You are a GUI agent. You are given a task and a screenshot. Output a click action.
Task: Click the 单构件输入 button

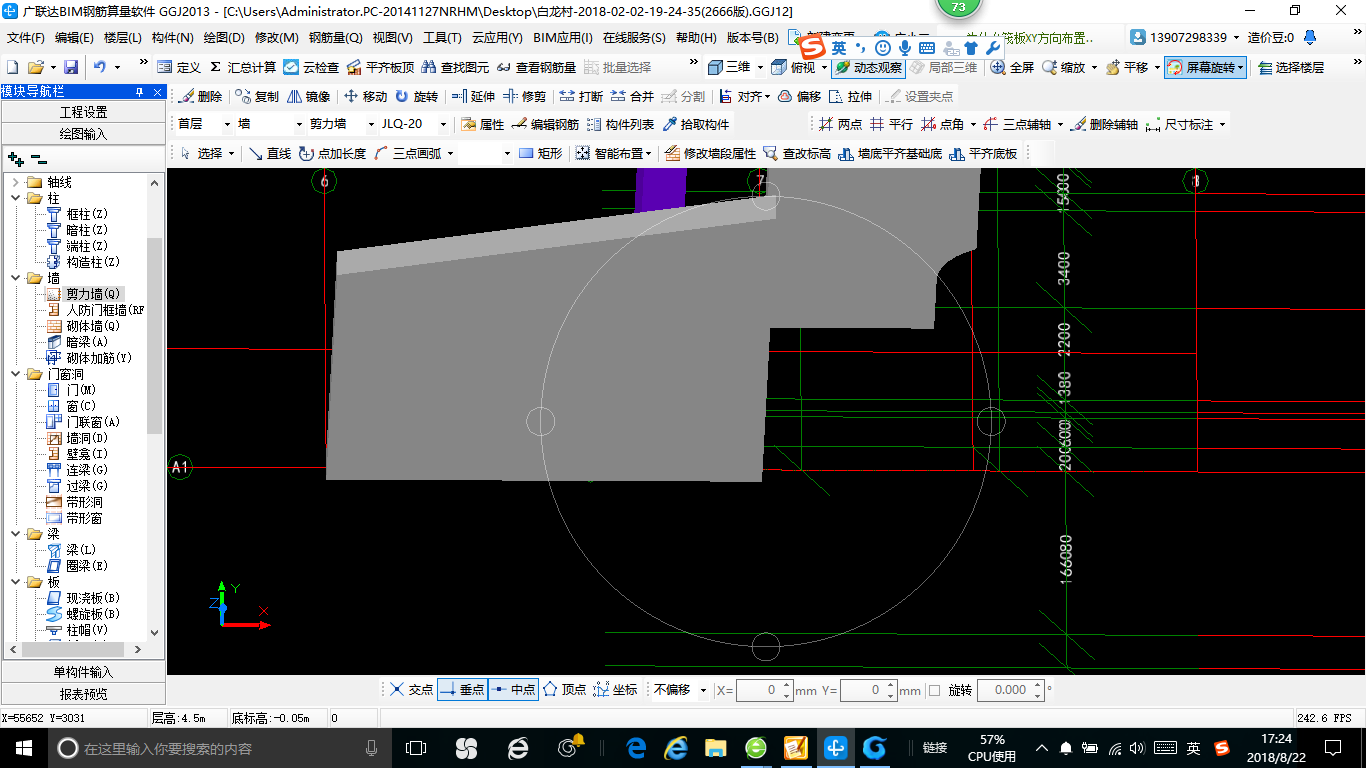point(83,672)
